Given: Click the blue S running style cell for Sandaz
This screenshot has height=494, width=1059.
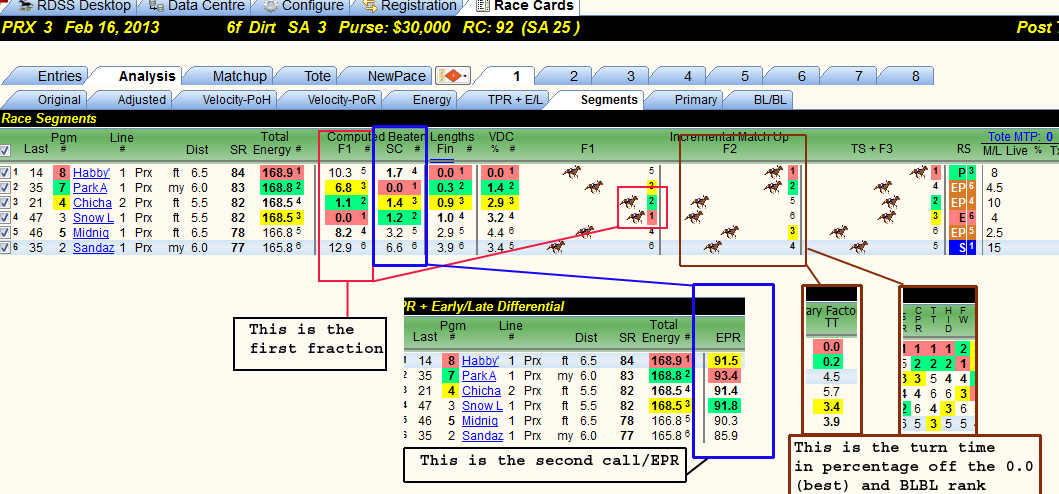Looking at the screenshot, I should tap(956, 247).
